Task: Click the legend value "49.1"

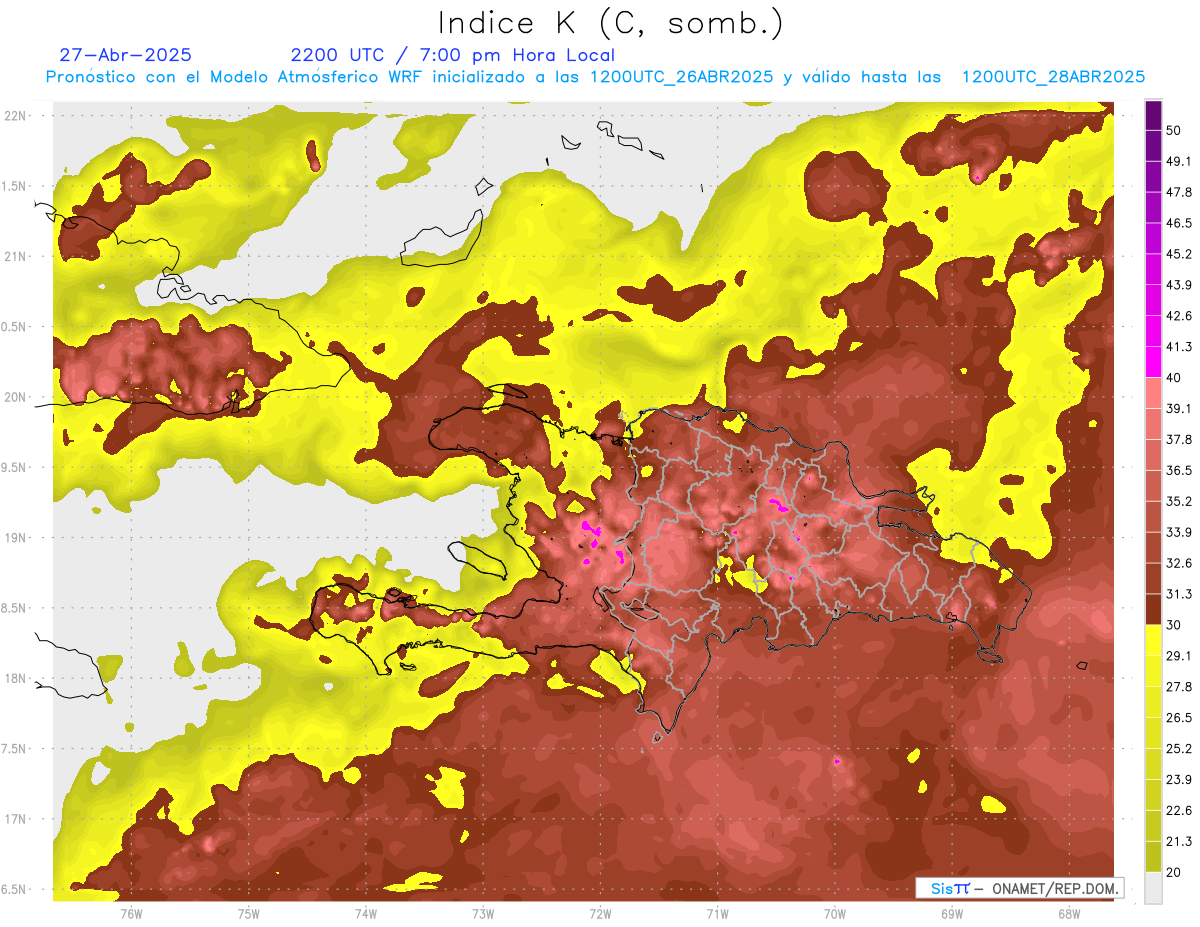Action: tap(1179, 161)
